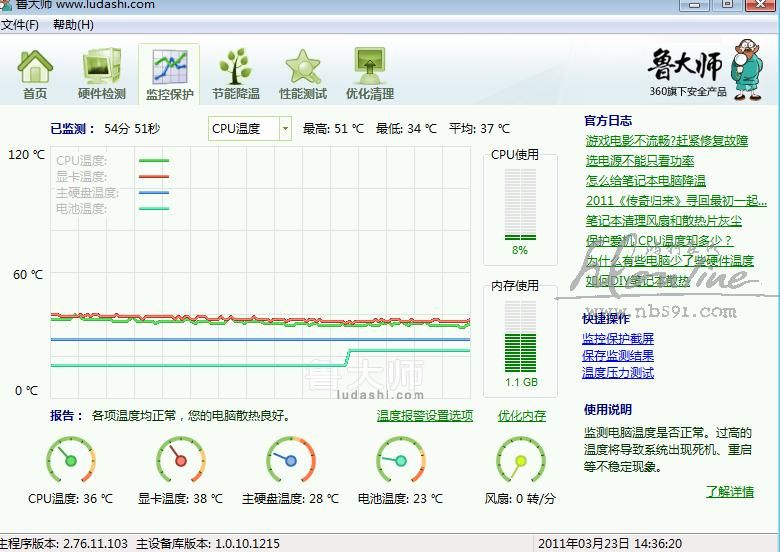
Task: Click the 显卡温度 gauge dial
Action: click(180, 461)
